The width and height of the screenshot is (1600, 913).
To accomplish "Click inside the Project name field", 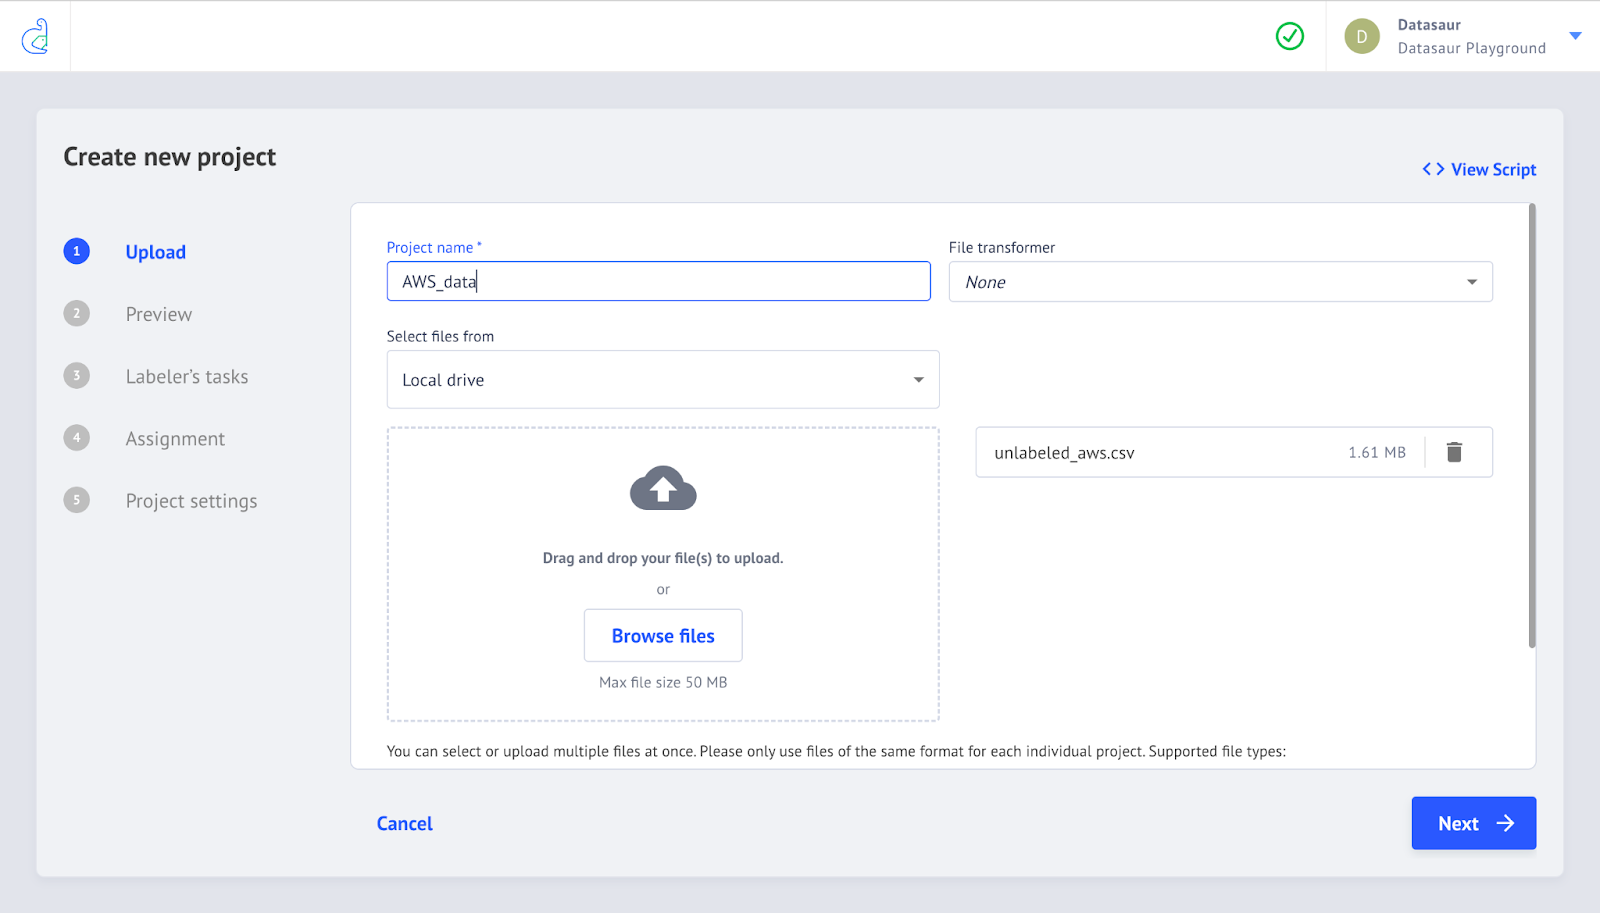I will [658, 281].
